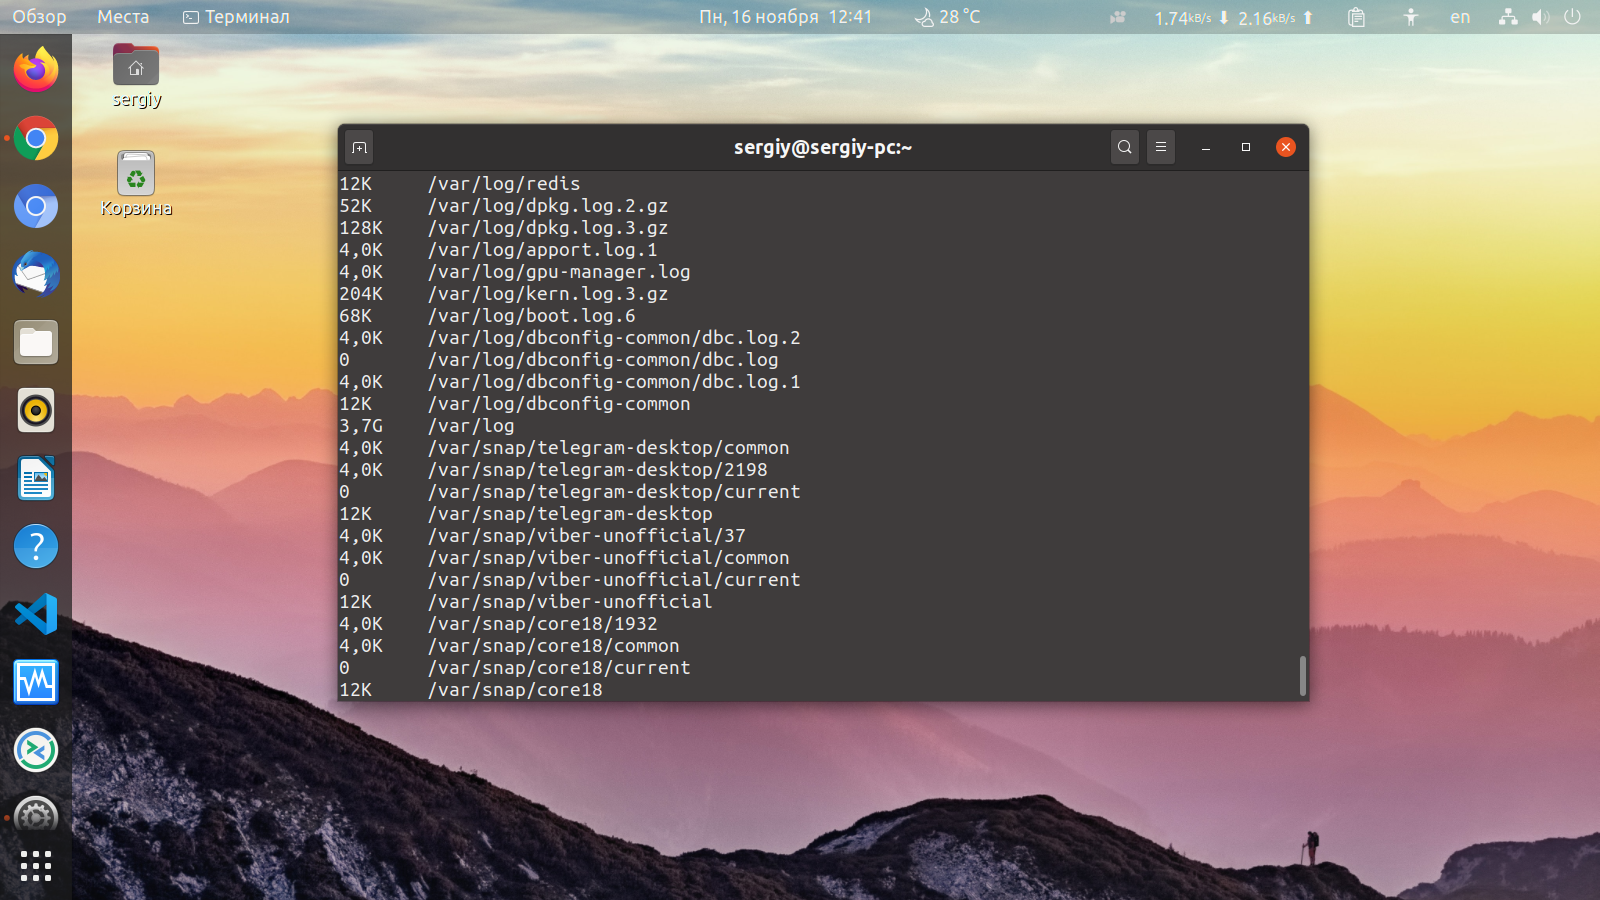Open the accessibility menu in top bar
Viewport: 1600px width, 900px height.
pos(1410,17)
